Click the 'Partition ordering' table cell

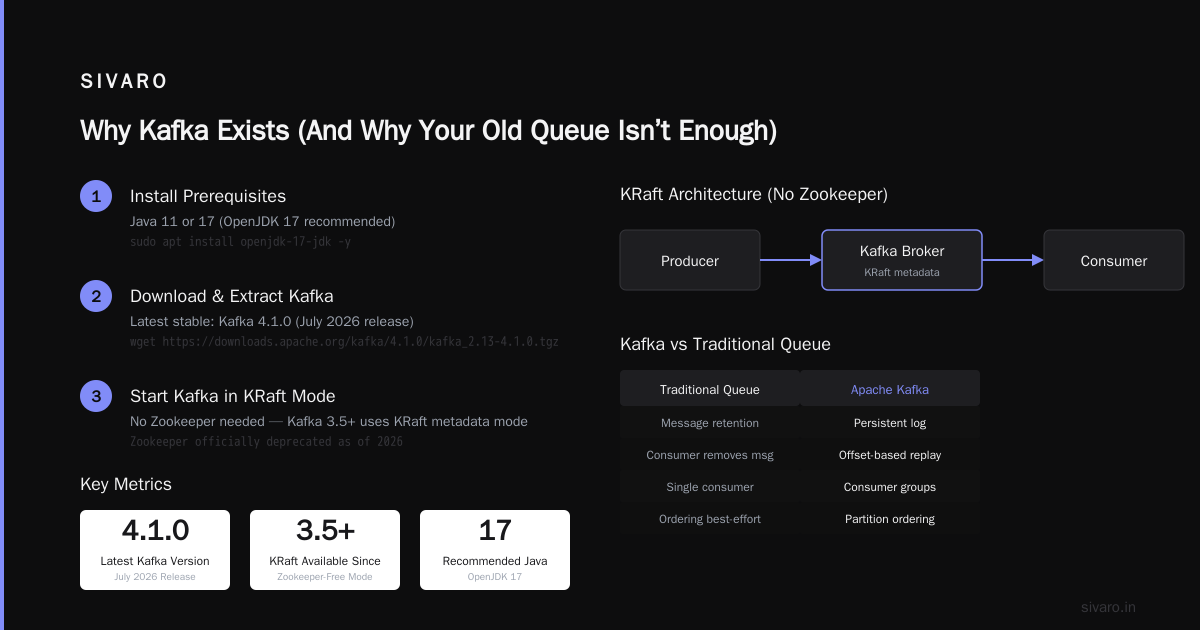[x=890, y=519]
